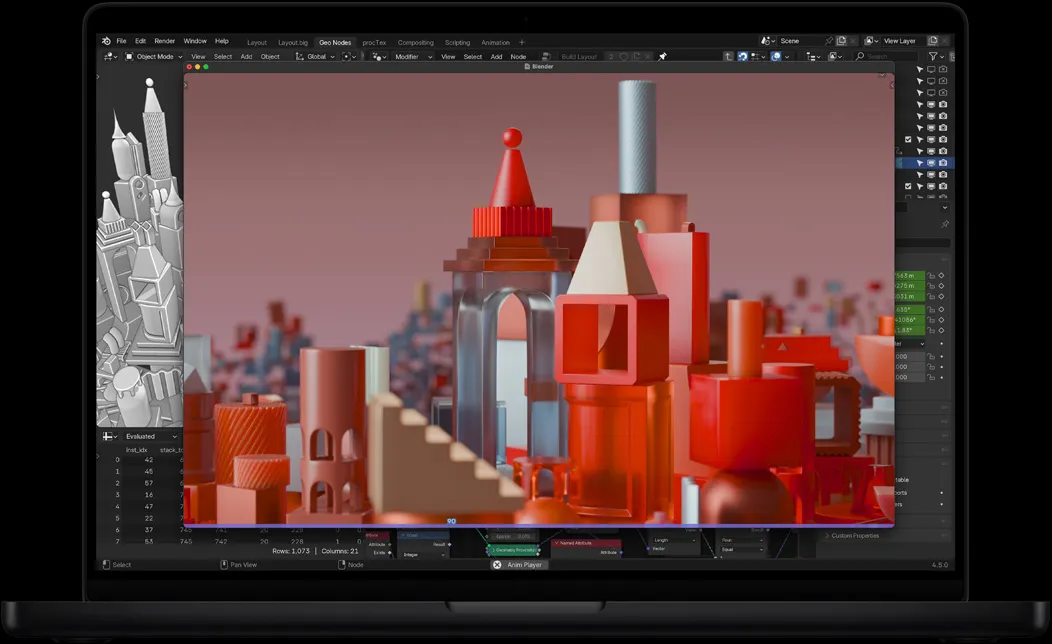Toggle camera render visibility on the highlighted object
The image size is (1052, 644).
point(942,161)
